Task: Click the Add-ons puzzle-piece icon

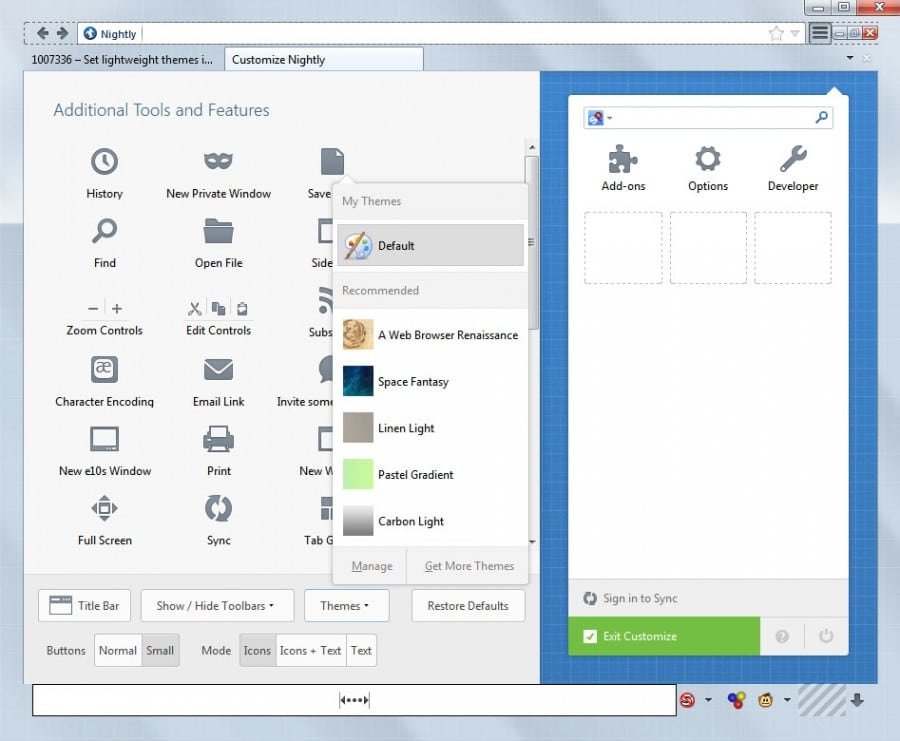Action: coord(623,157)
